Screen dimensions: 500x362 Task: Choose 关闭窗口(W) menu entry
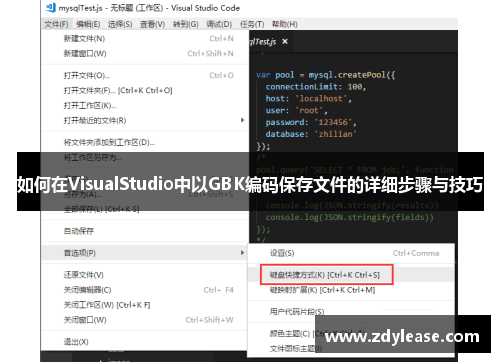coord(145,320)
